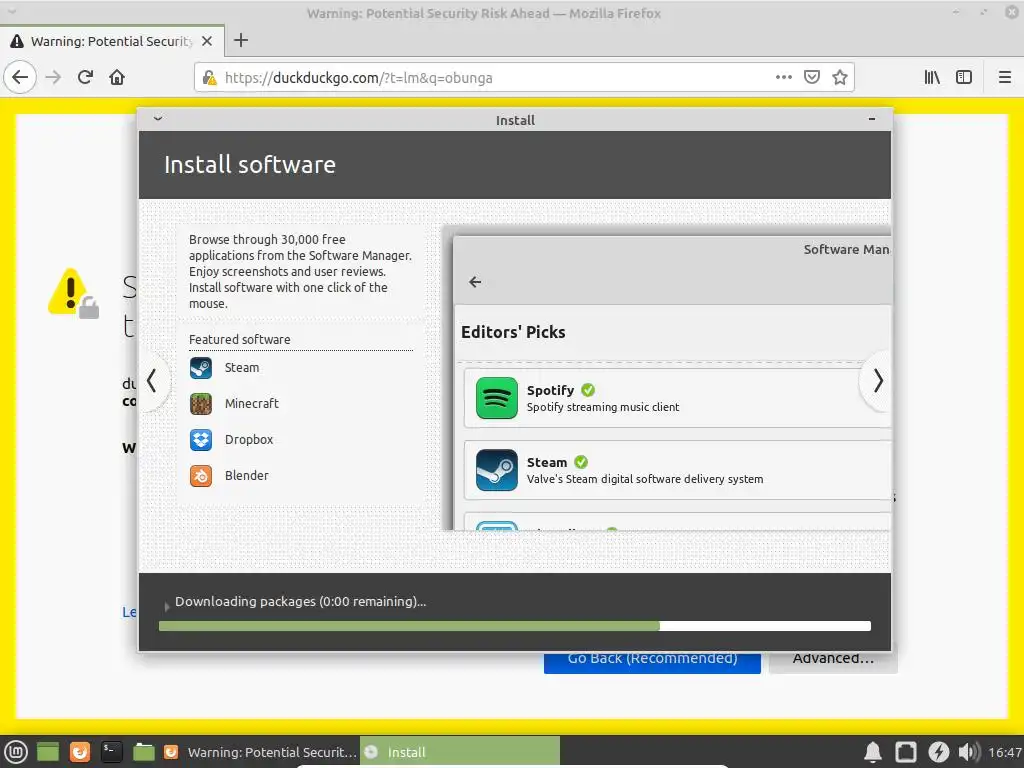Click Go Back (Recommended) button in Firefox
The image size is (1024, 768).
652,662
